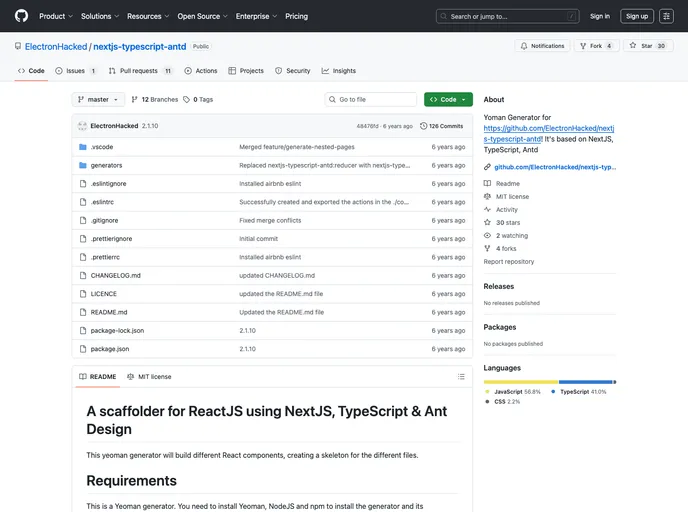Star the repository
688x512 pixels.
[x=648, y=46]
